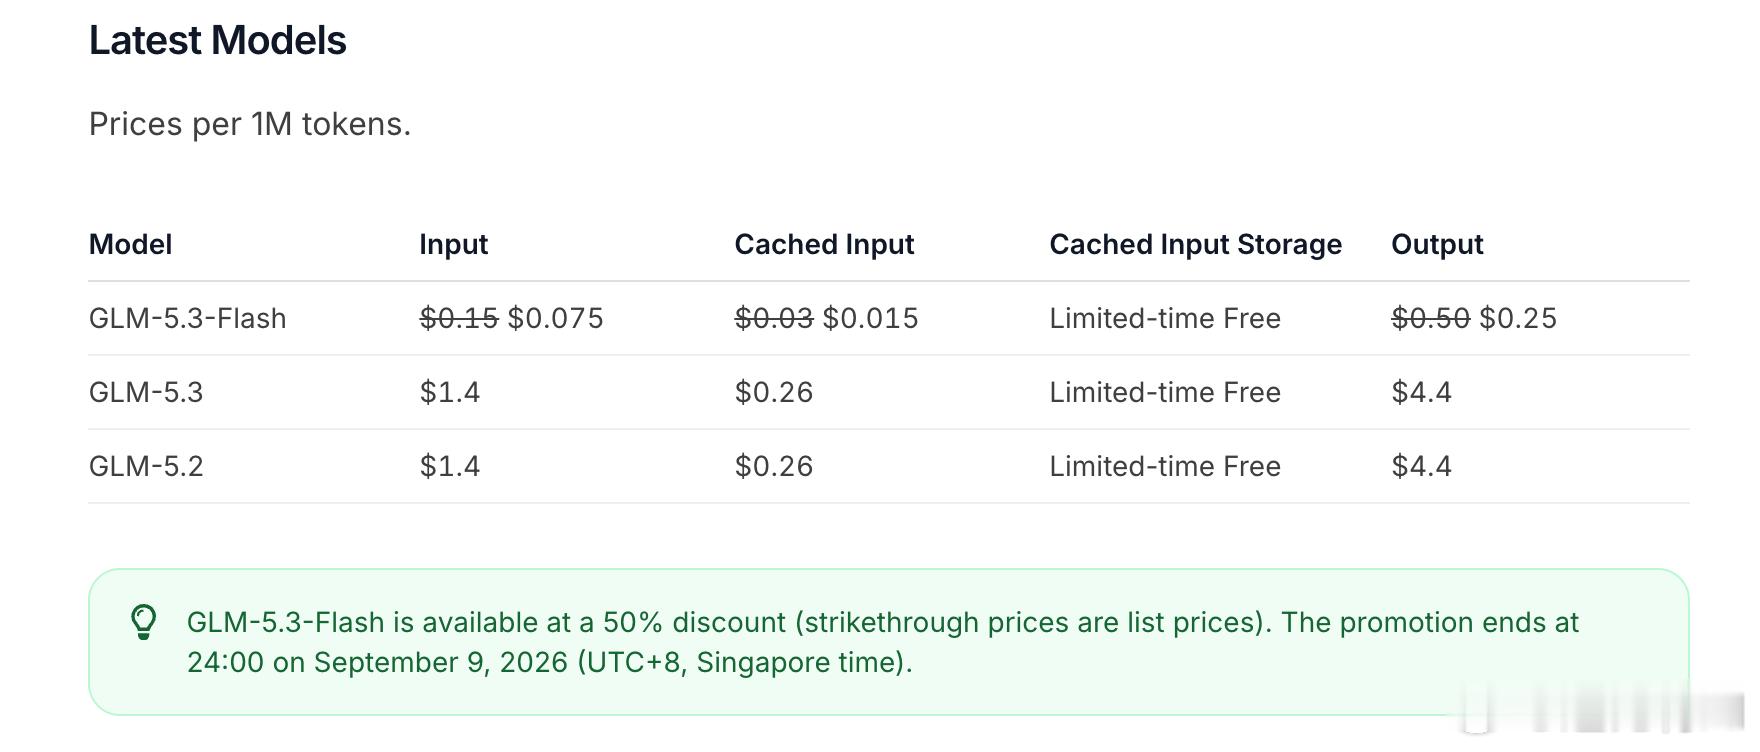
Task: Click the discounted $0.075 input price
Action: tap(556, 318)
